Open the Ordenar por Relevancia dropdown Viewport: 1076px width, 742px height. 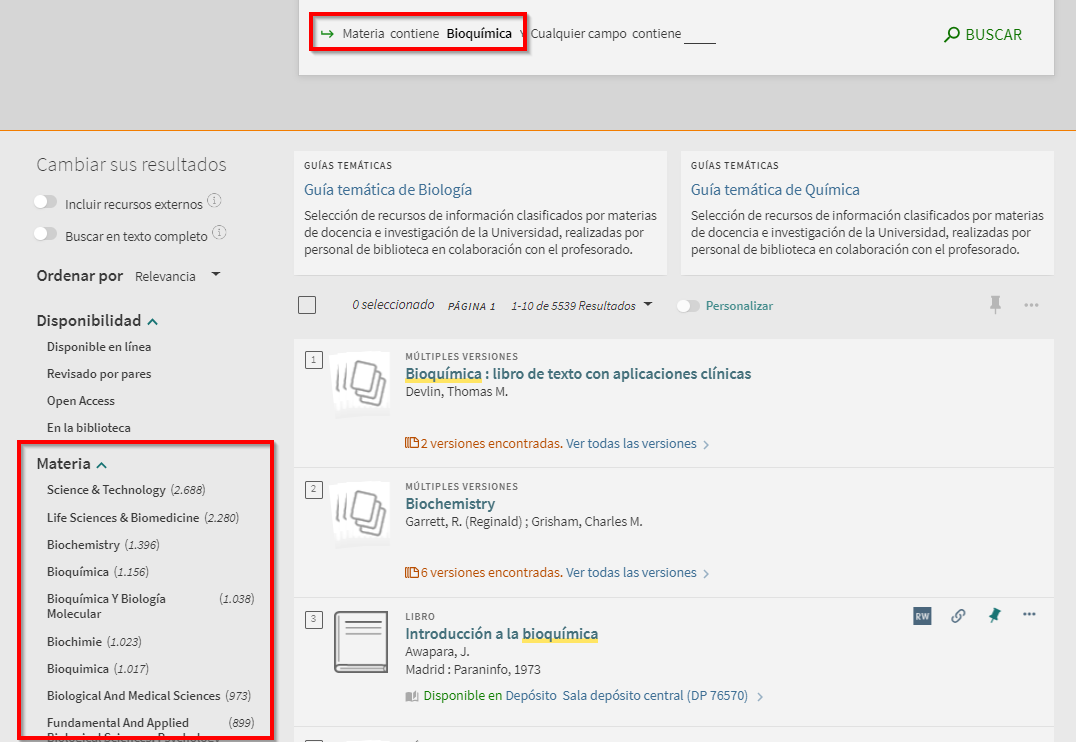coord(177,276)
